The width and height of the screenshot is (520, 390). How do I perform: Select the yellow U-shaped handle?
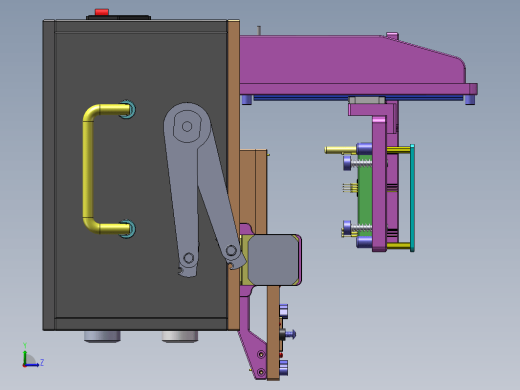click(106, 169)
